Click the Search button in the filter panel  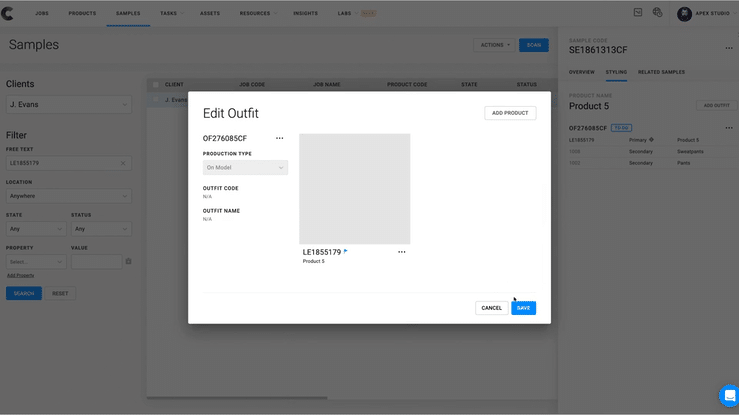click(x=24, y=293)
